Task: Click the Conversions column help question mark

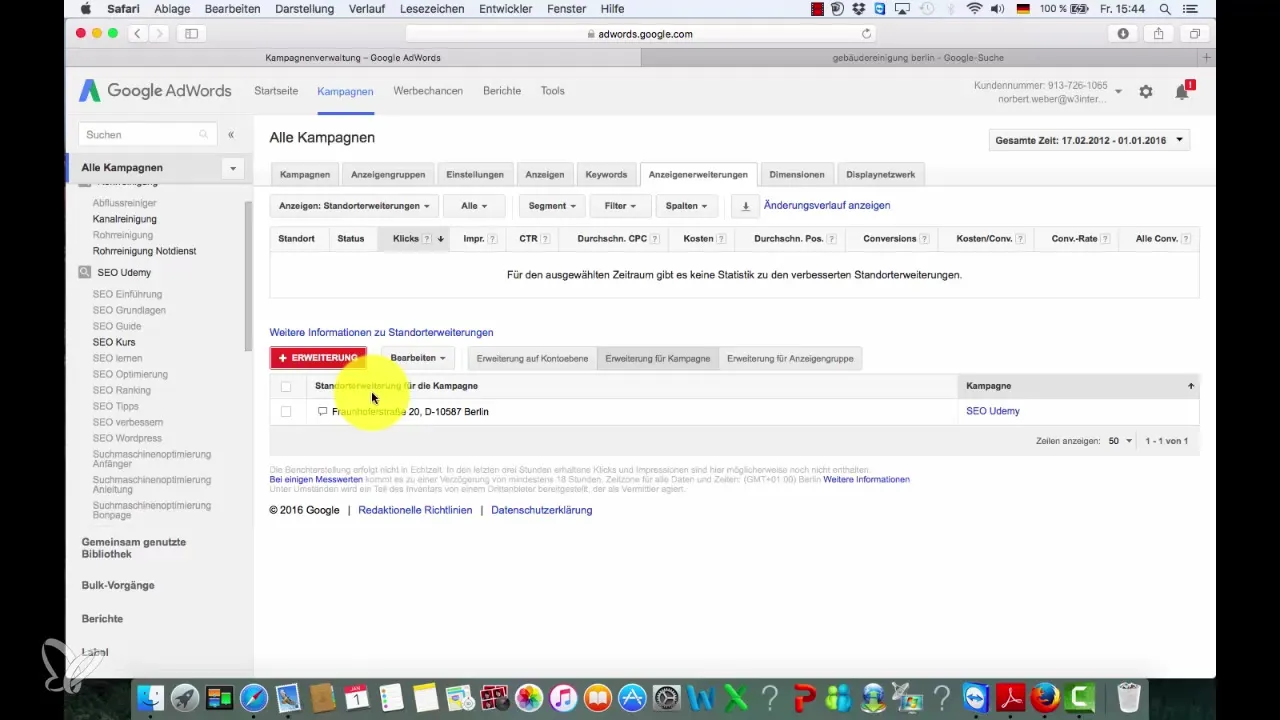Action: (924, 239)
